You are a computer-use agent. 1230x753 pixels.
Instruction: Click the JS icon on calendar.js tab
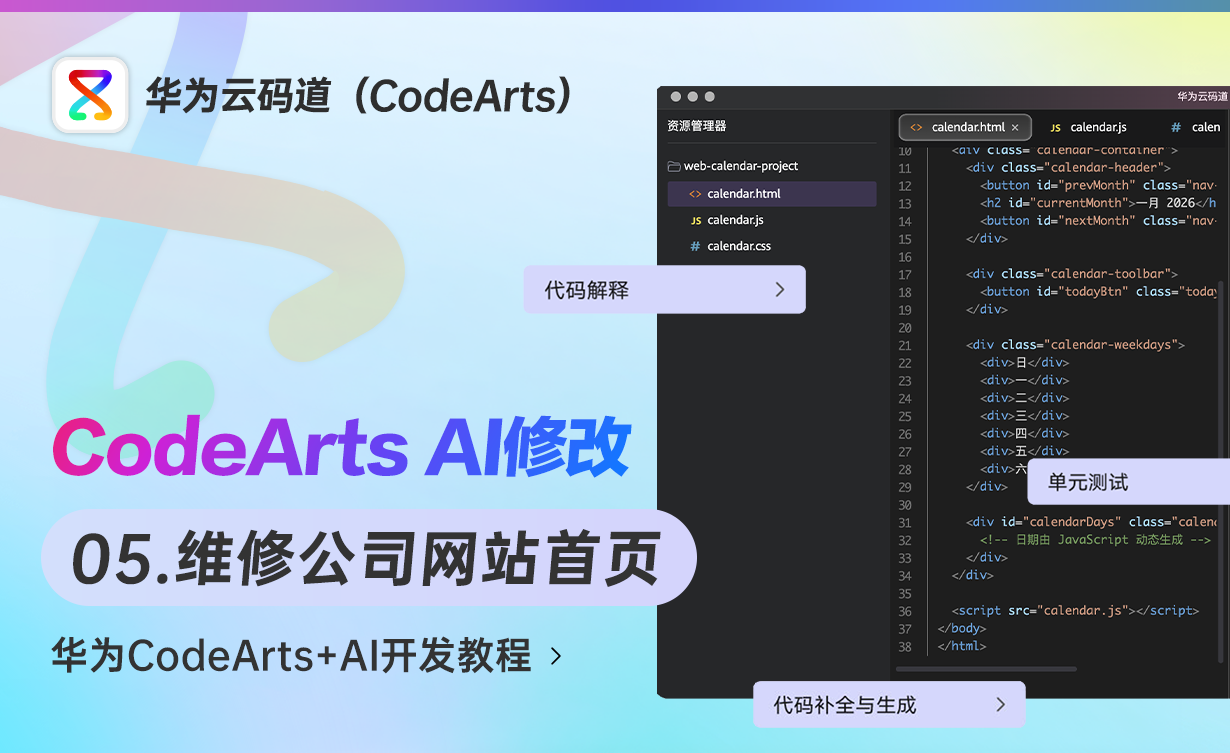1055,128
